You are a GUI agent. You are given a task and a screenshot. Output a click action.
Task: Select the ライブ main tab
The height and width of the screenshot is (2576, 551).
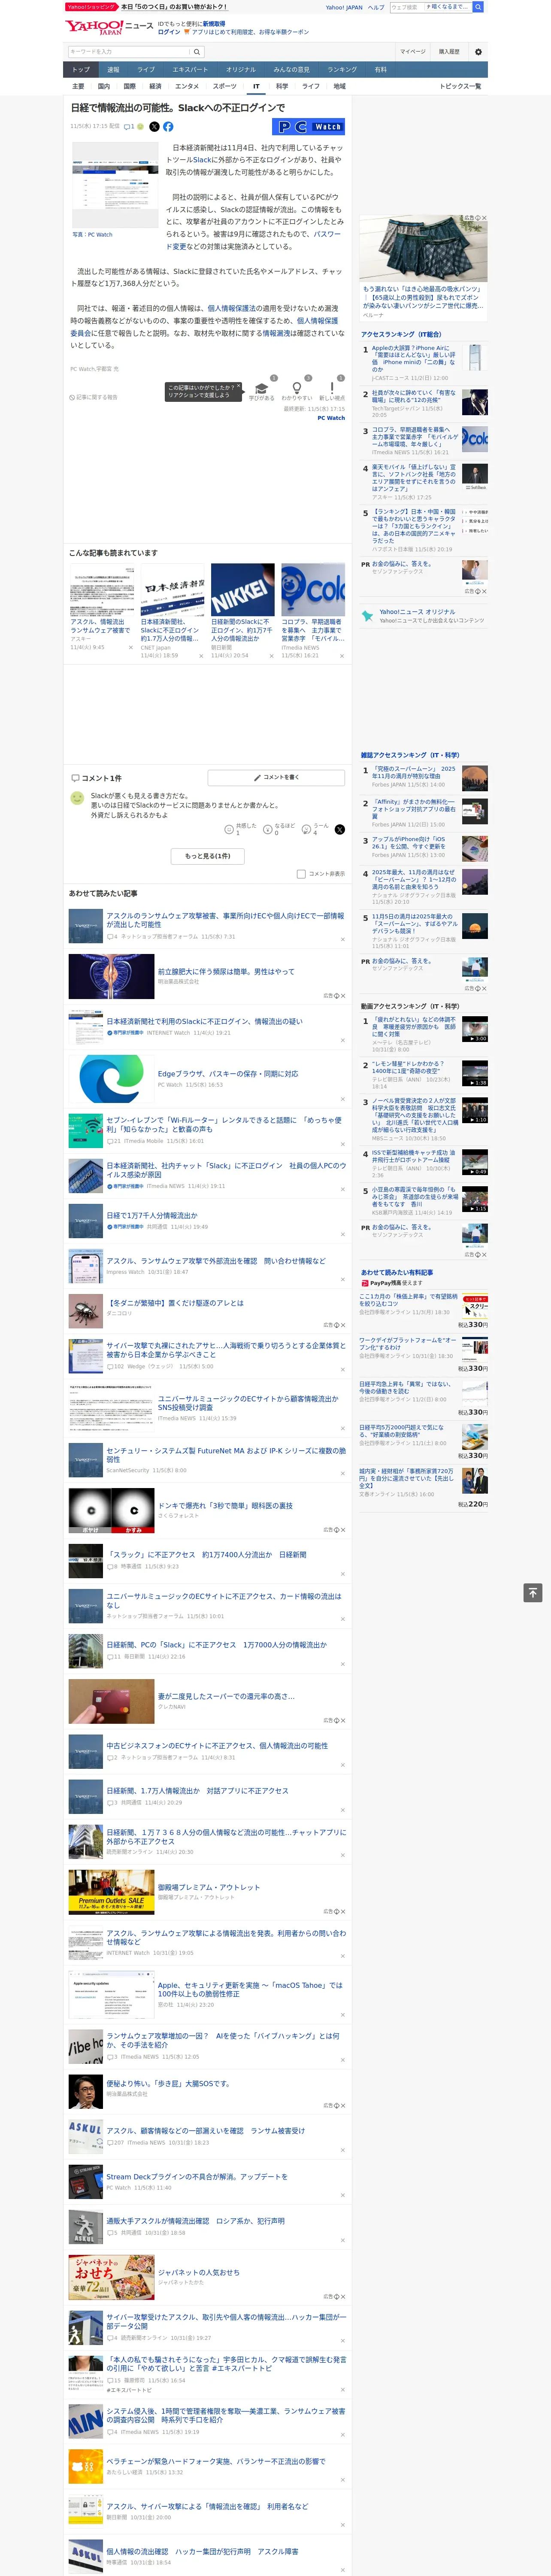tap(146, 70)
